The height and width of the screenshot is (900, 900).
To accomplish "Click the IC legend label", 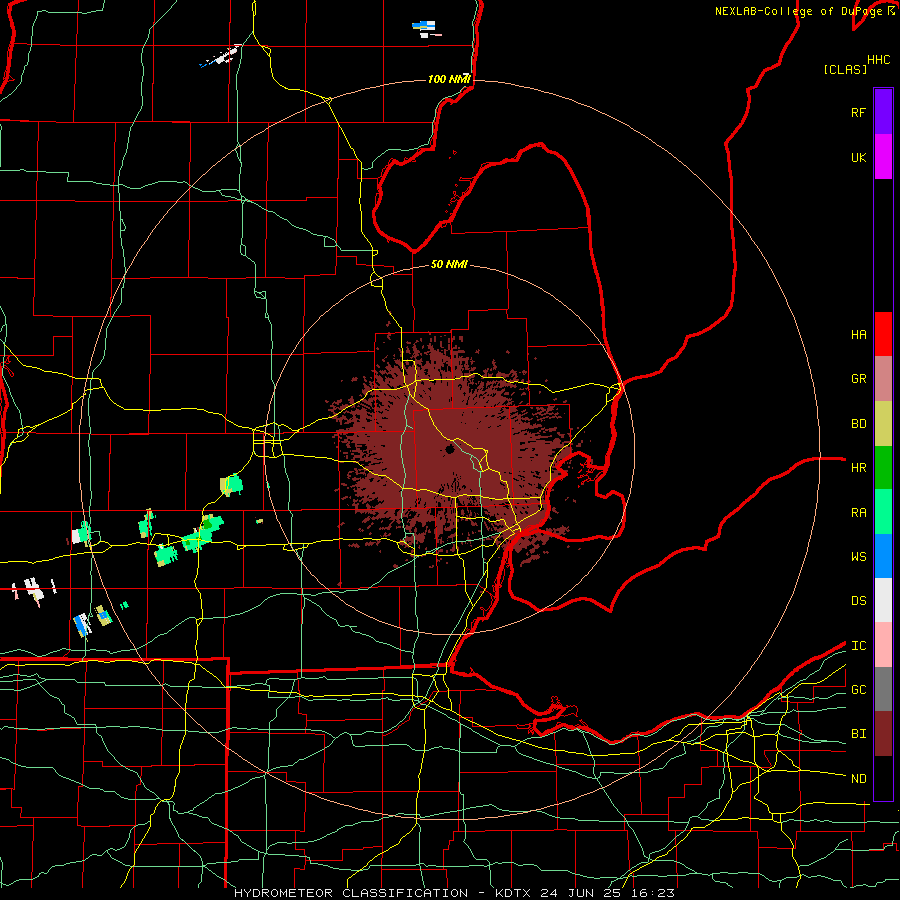I will pos(858,645).
